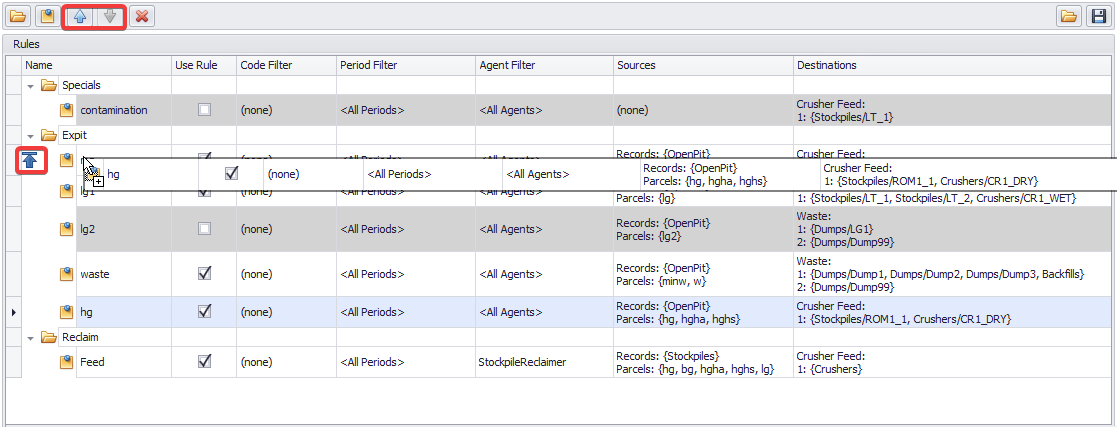This screenshot has height=427, width=1117.
Task: Click the contamination rule icon
Action: pos(67,110)
